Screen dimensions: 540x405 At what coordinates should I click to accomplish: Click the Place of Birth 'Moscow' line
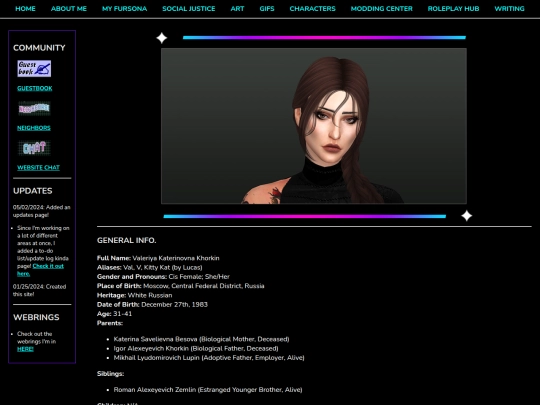coord(181,286)
